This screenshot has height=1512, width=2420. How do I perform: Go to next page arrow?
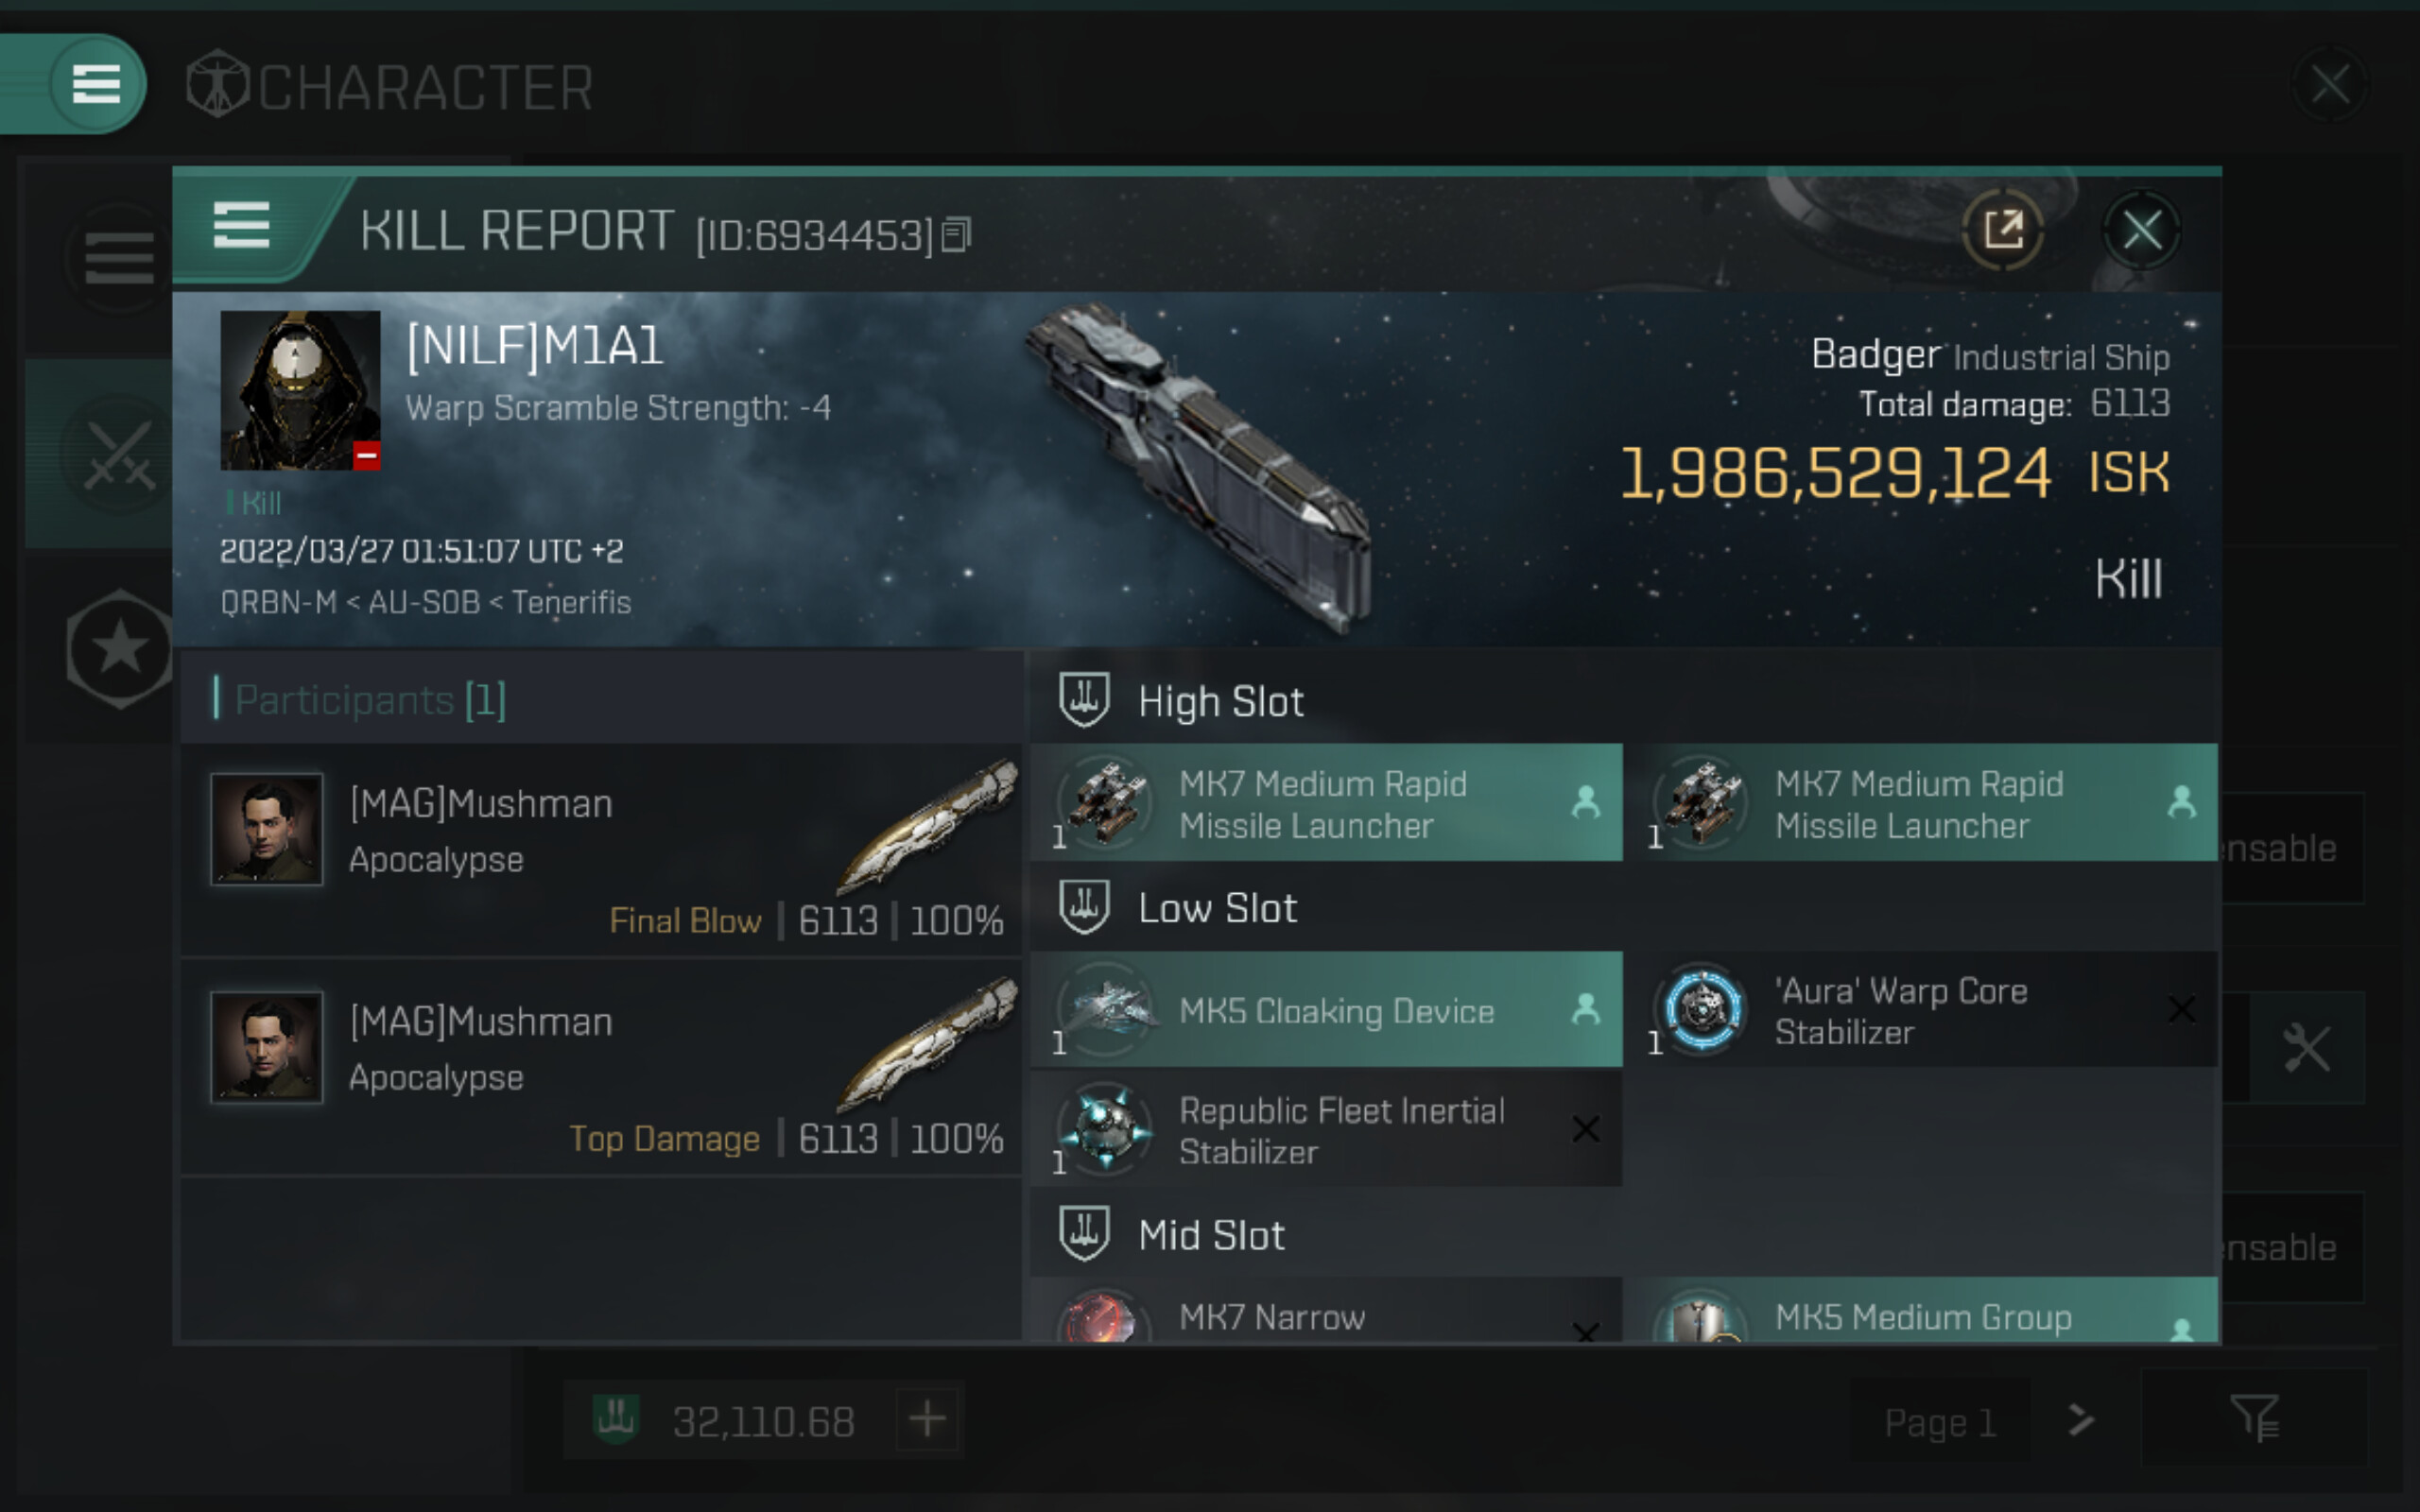[x=2081, y=1420]
